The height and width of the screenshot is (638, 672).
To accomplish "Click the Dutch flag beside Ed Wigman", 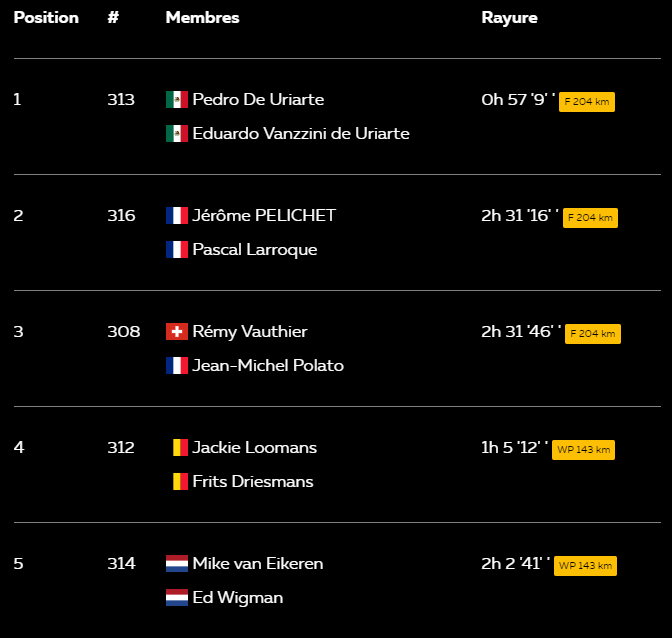I will 177,598.
